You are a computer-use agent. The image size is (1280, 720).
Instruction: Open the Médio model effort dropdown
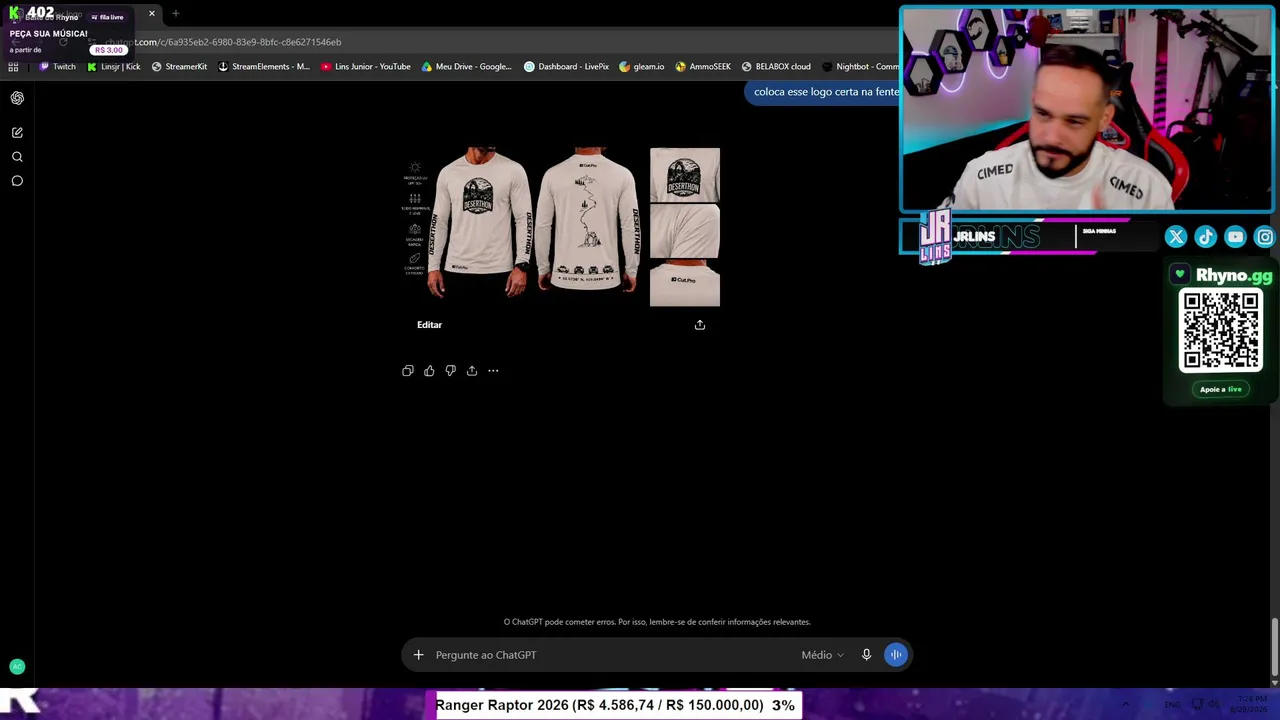[822, 655]
